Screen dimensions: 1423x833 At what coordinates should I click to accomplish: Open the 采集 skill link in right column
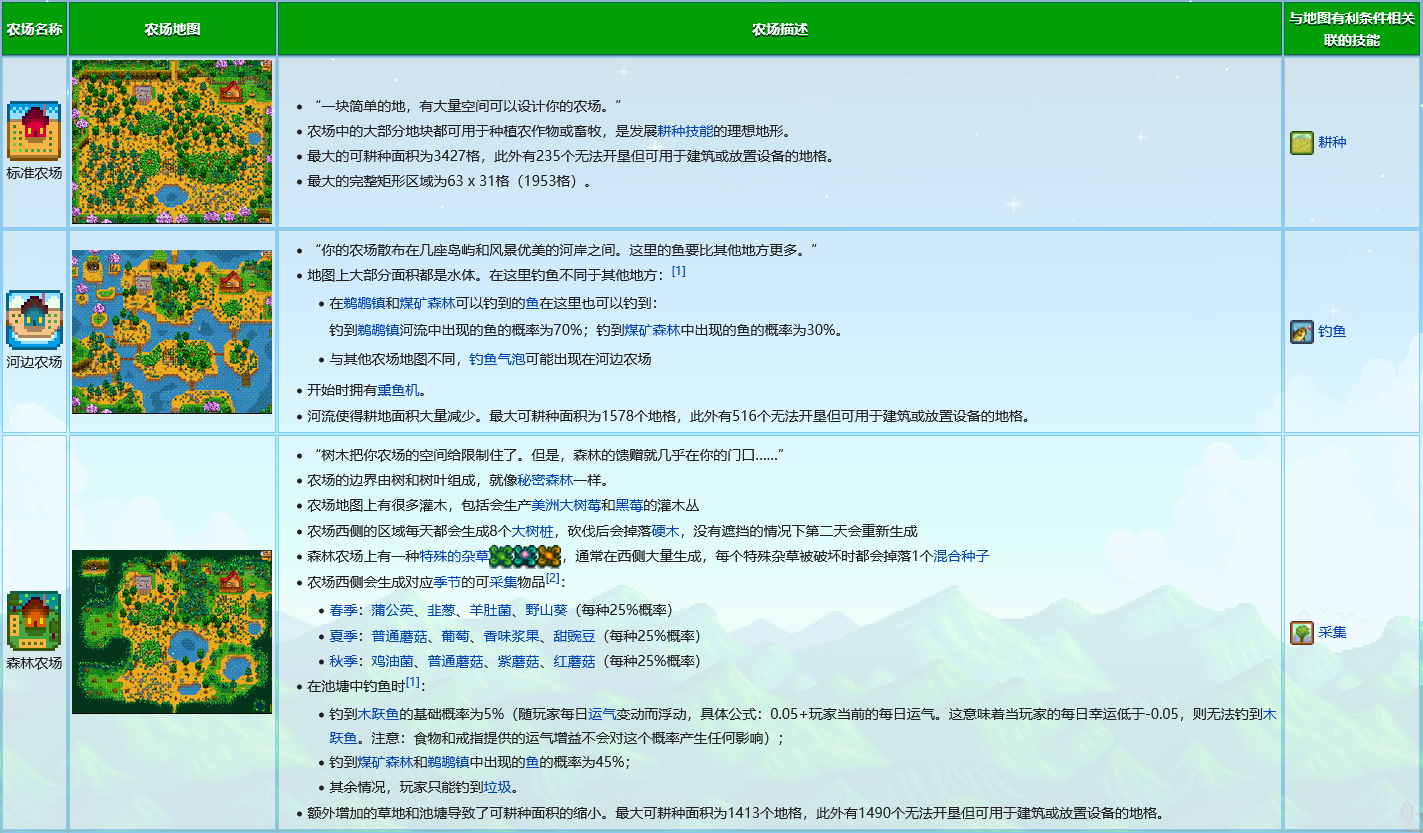1332,633
